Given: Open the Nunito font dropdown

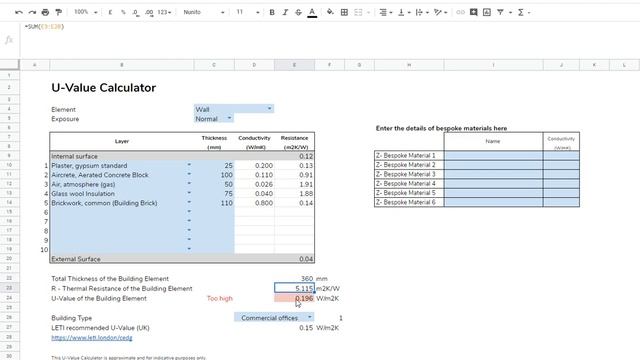Looking at the screenshot, I should pyautogui.click(x=204, y=12).
